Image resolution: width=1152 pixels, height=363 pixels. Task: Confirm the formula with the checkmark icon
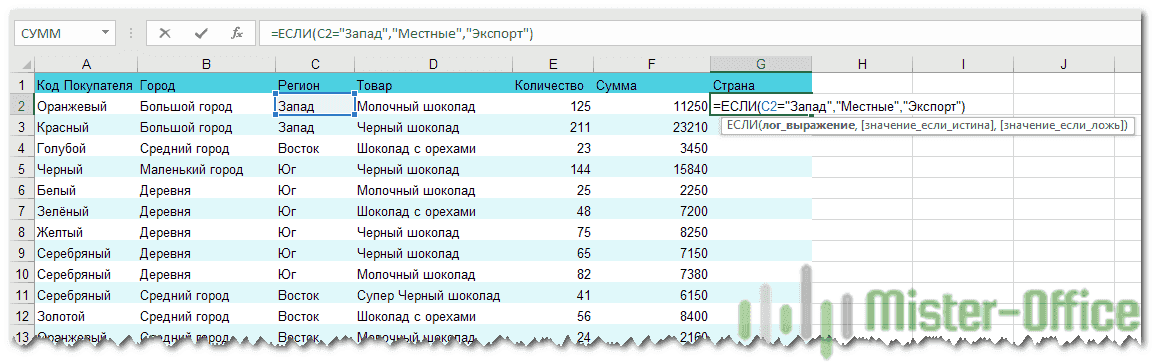click(201, 34)
